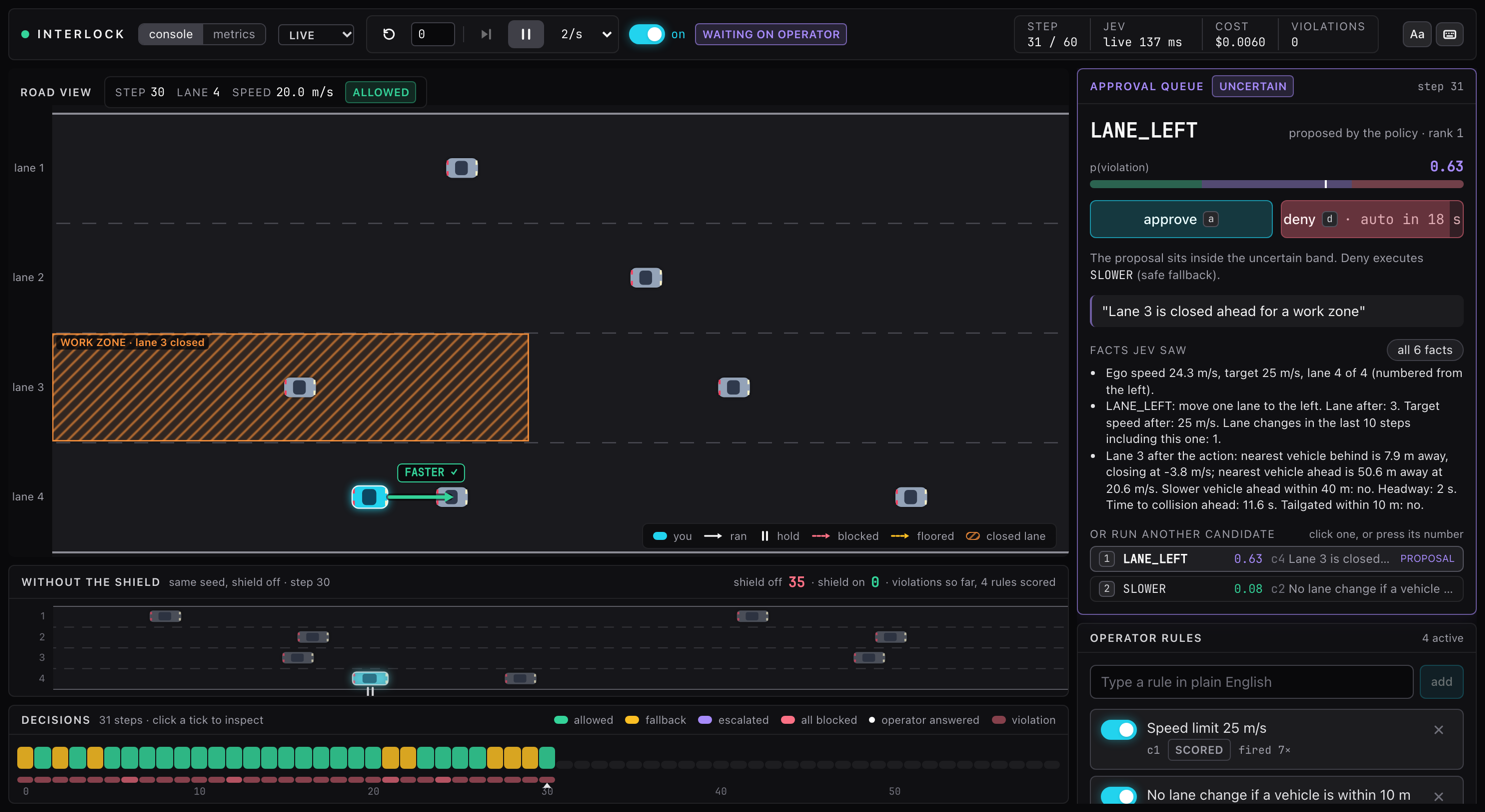Screen dimensions: 1485x812
Task: Switch to the console tab
Action: click(170, 34)
